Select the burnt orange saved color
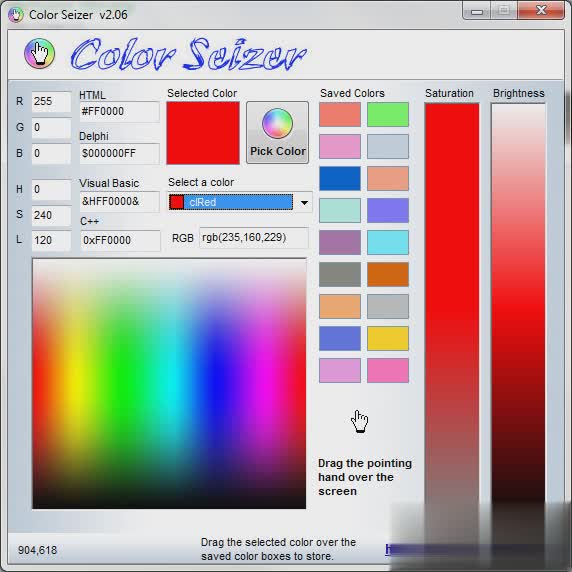The image size is (572, 572). click(x=388, y=274)
